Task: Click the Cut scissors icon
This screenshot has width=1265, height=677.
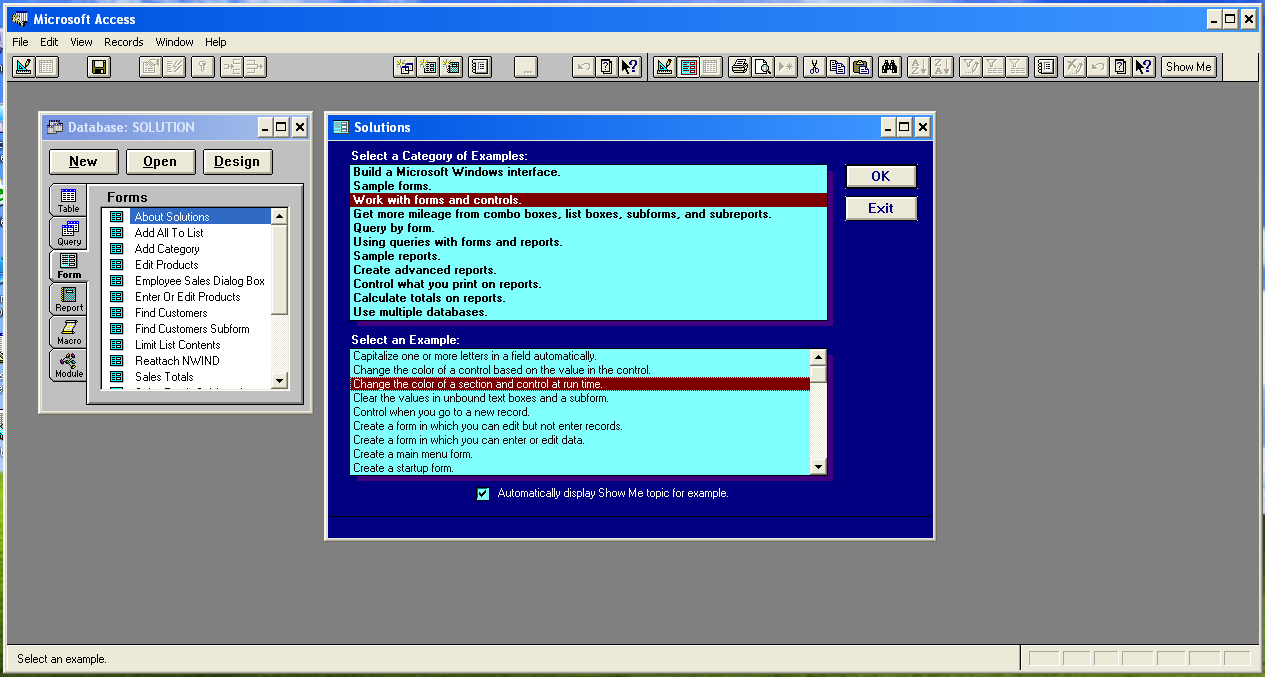Action: pos(814,67)
